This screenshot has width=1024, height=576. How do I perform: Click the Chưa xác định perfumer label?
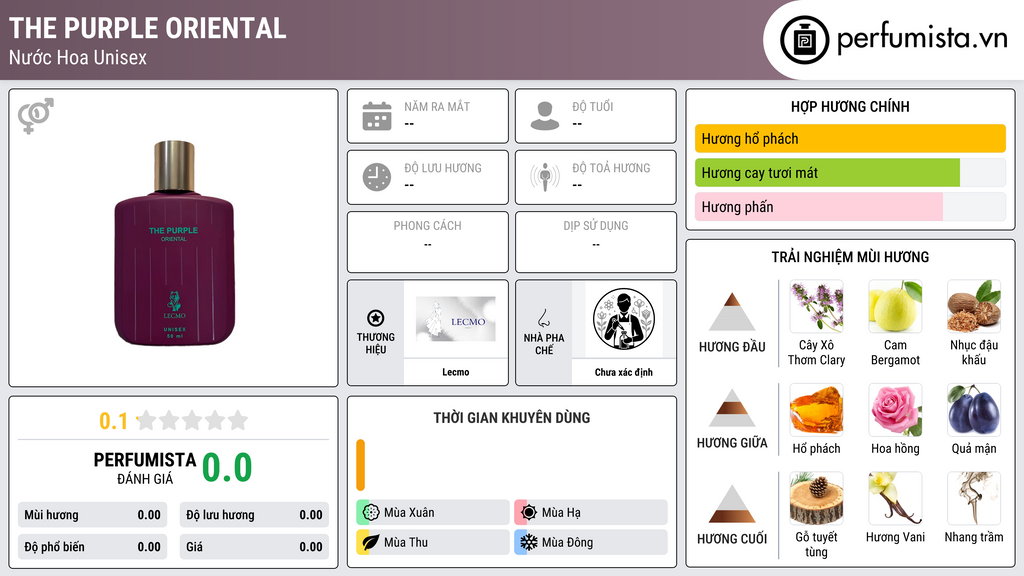click(x=624, y=372)
